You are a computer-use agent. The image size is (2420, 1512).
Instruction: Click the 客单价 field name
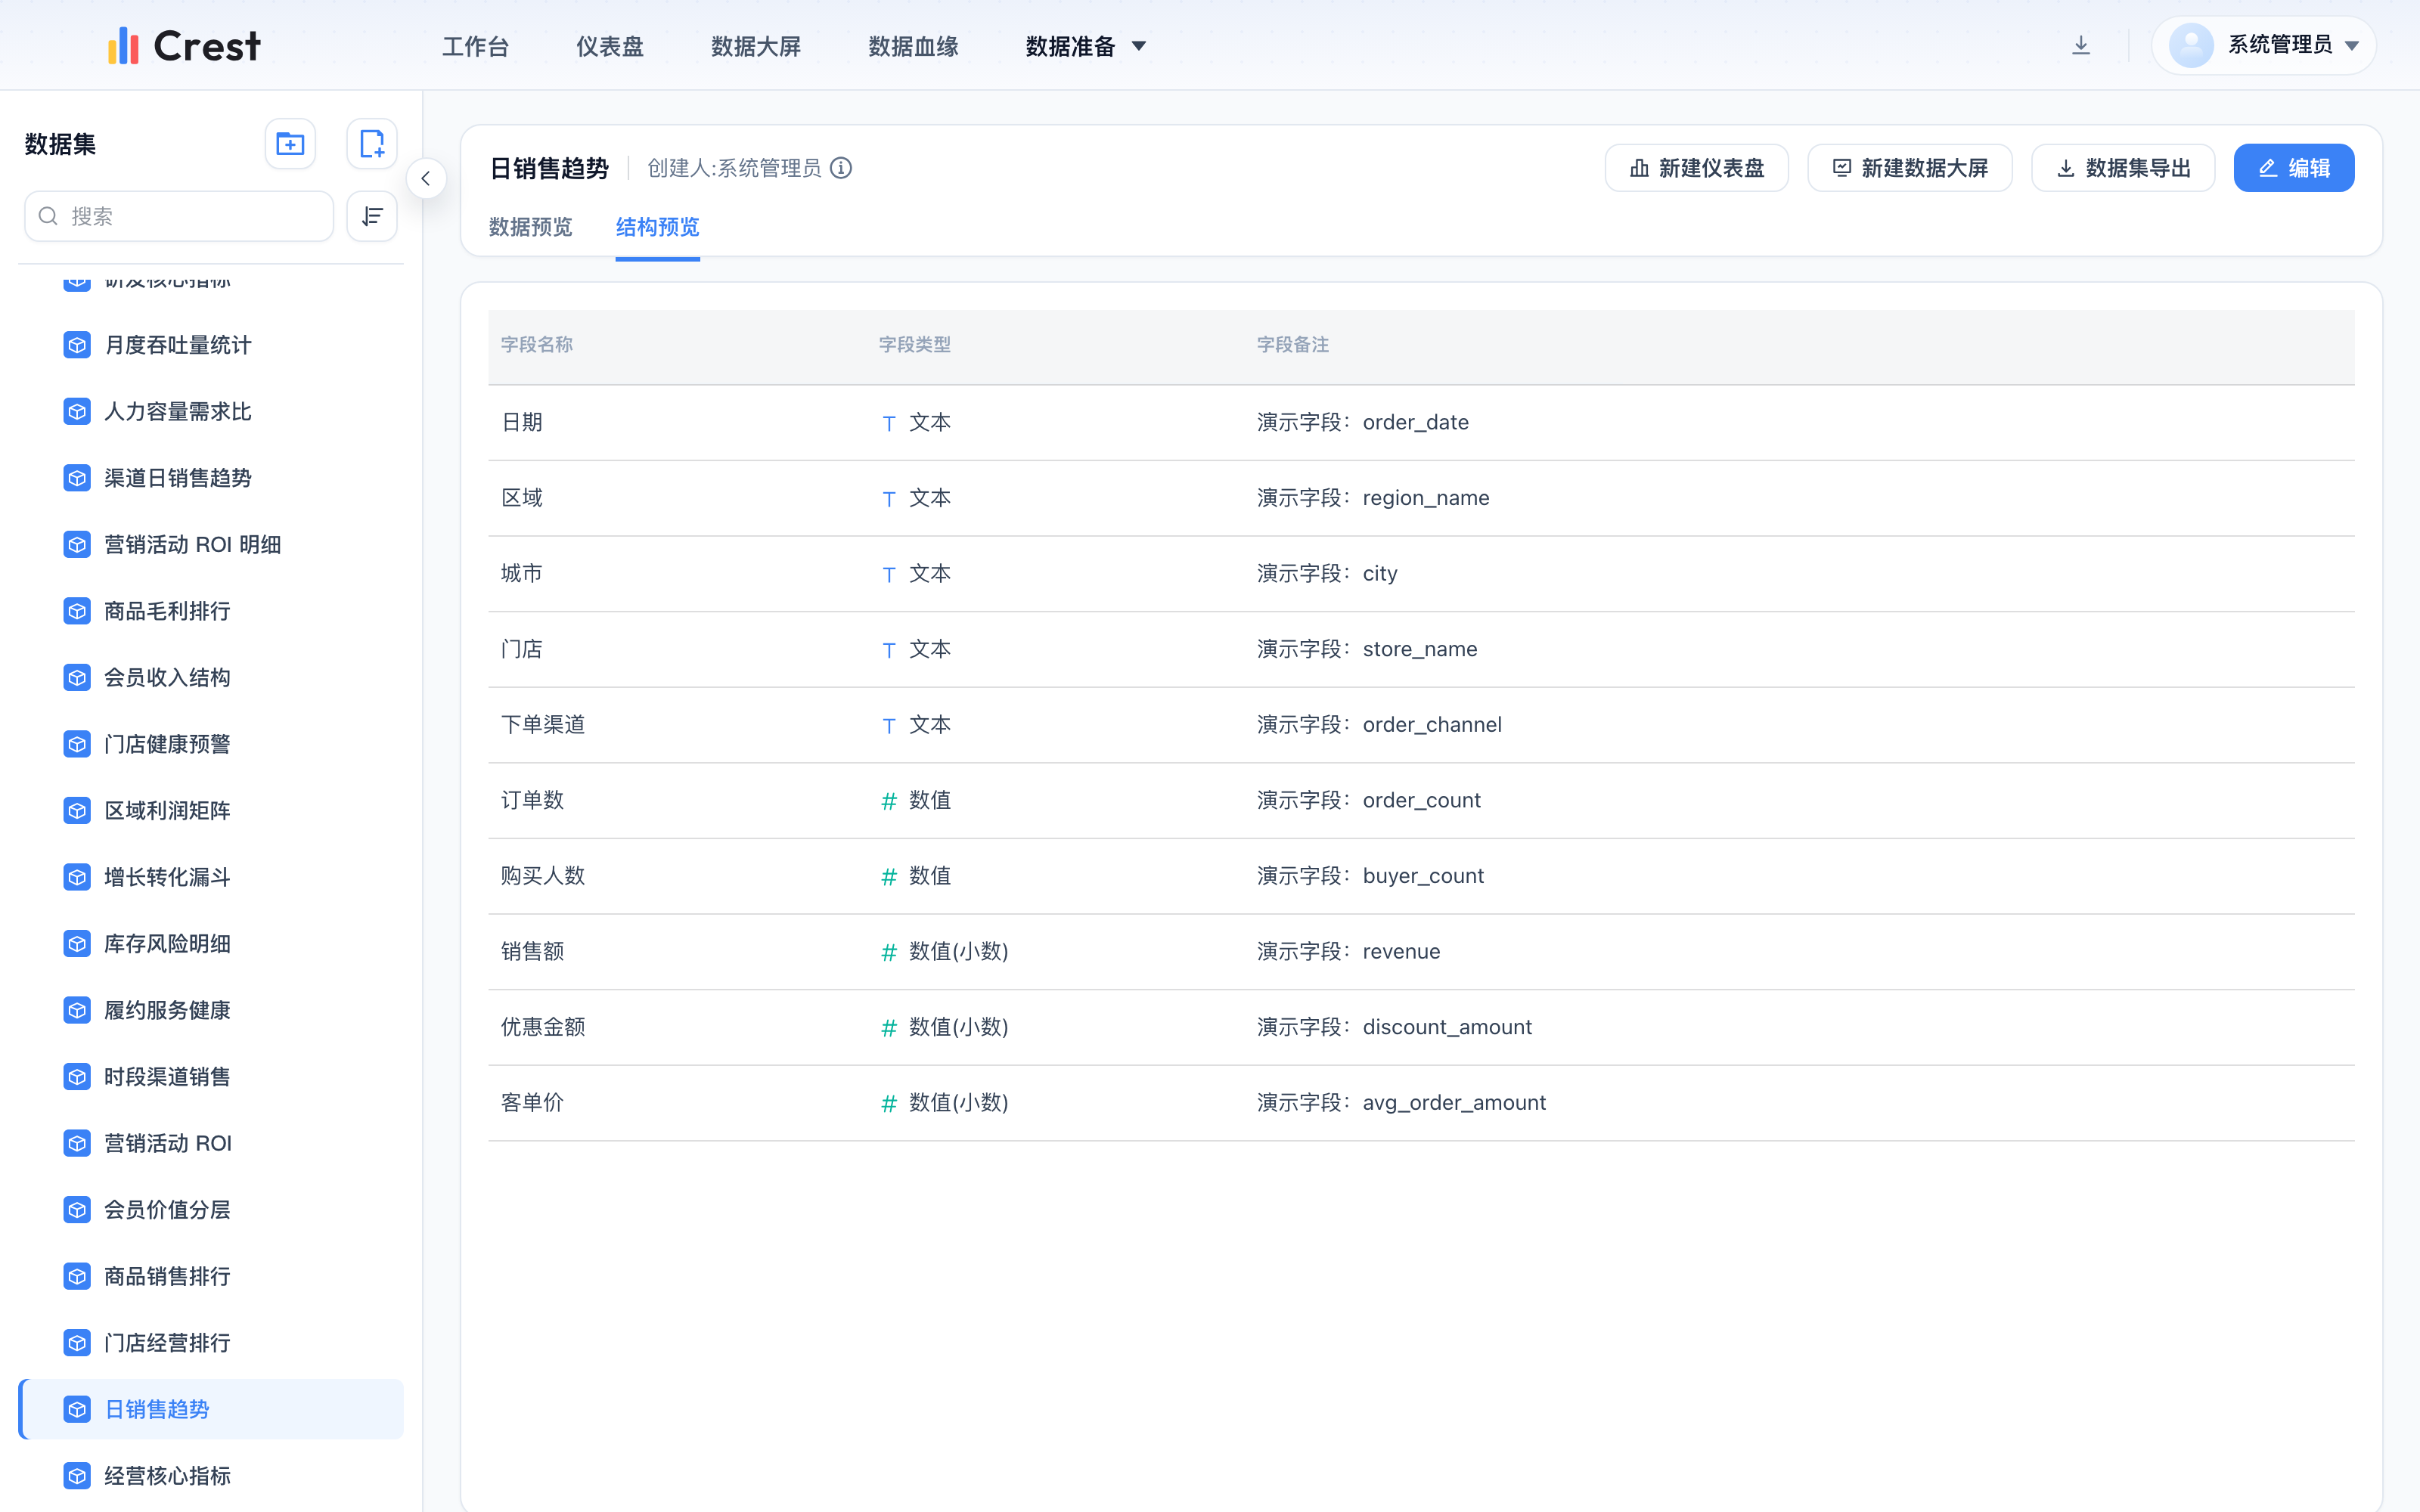(x=532, y=1103)
